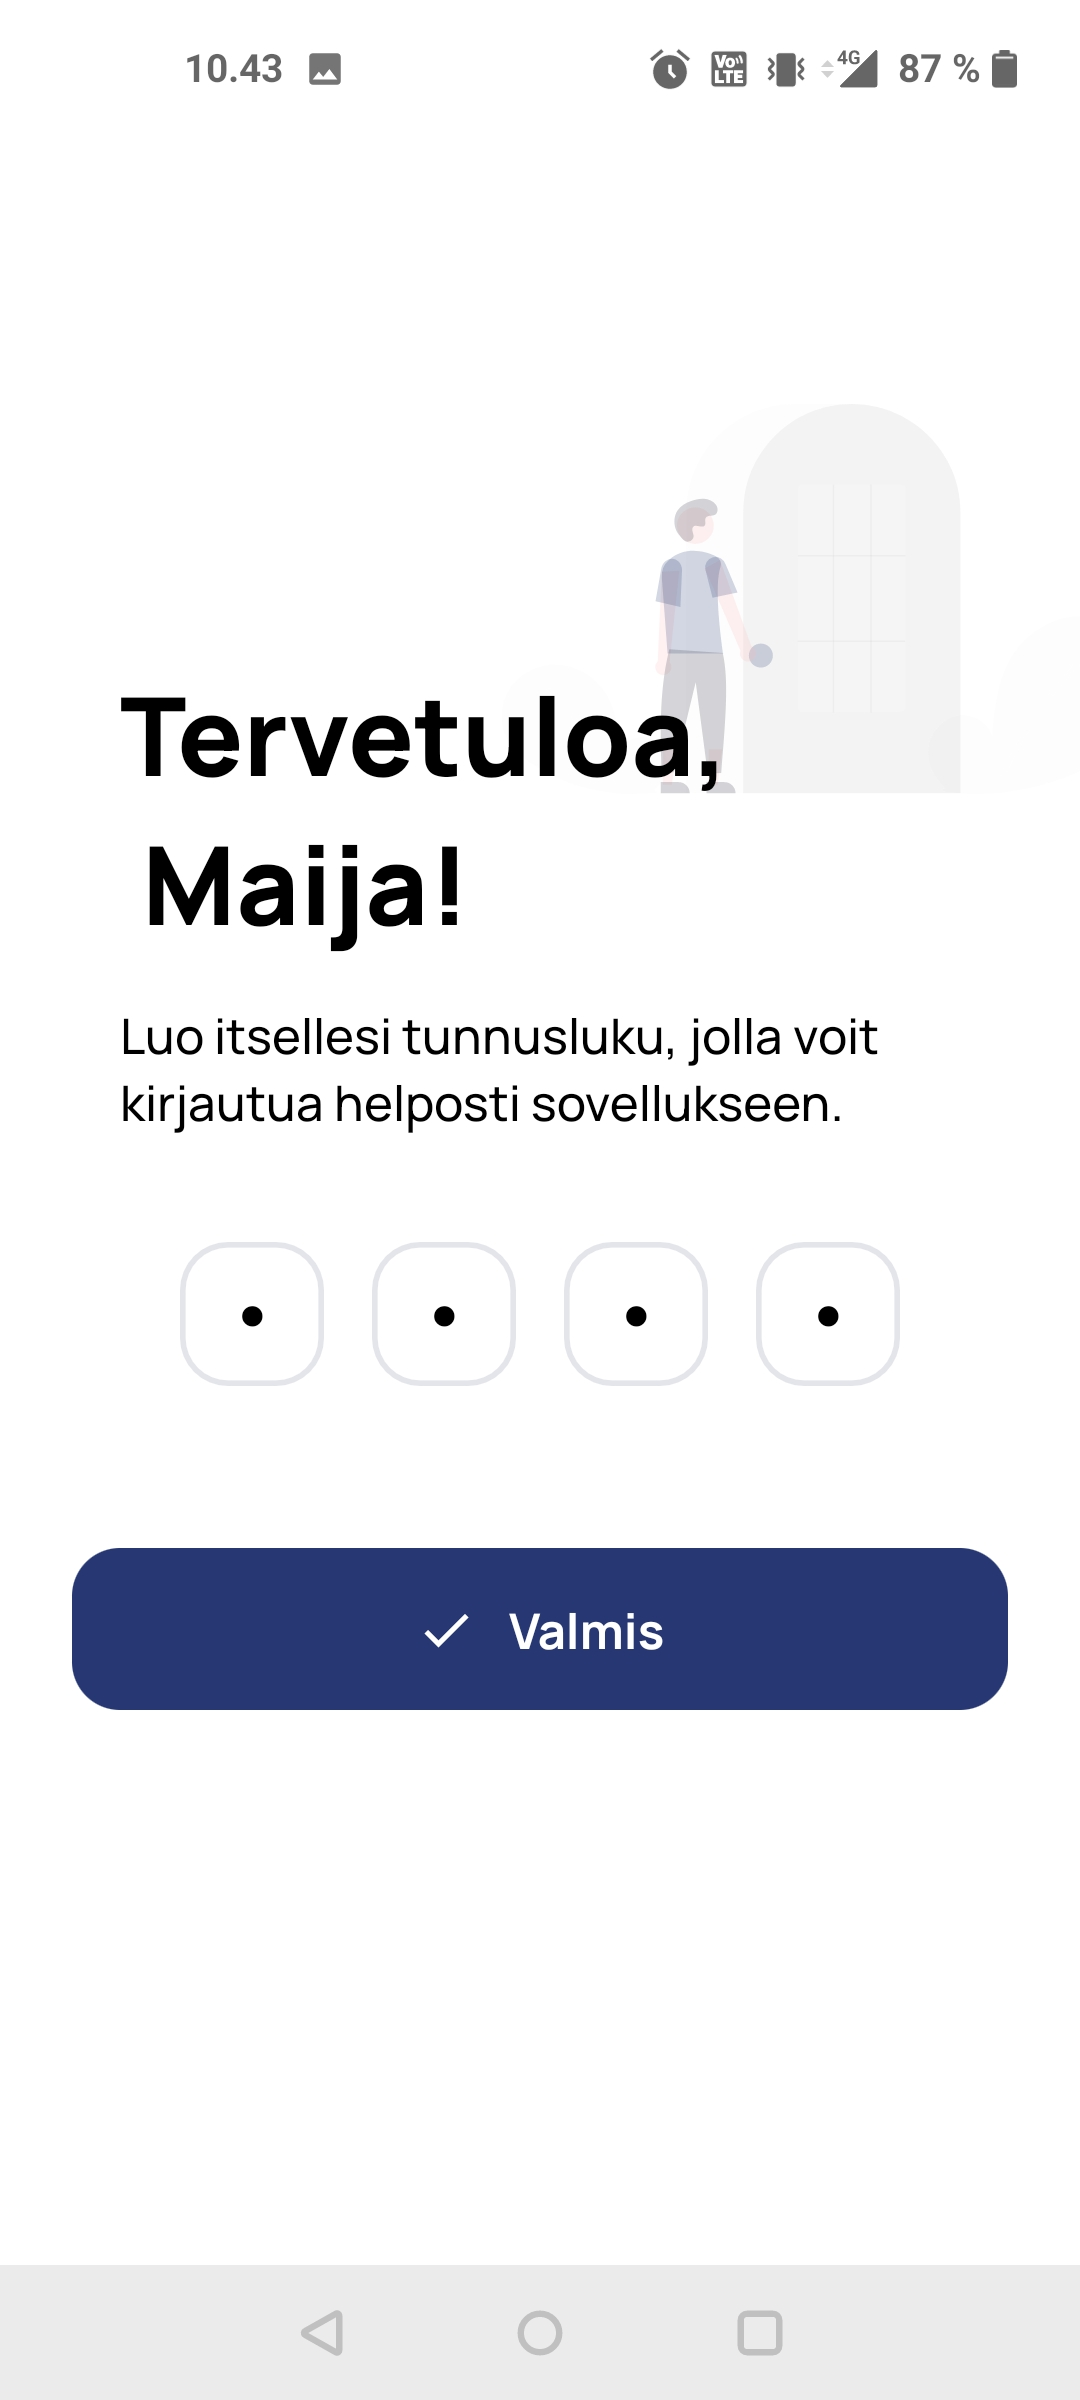Tap the checkmark icon on Valmis button
Screen dimensions: 1080x2400
coord(446,1630)
